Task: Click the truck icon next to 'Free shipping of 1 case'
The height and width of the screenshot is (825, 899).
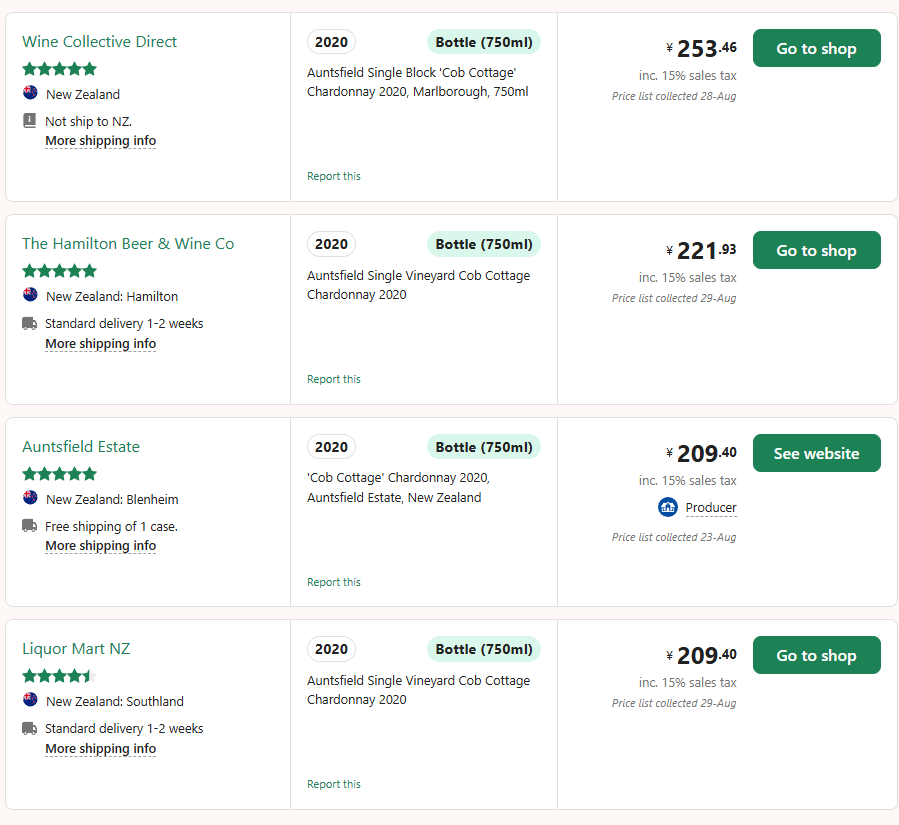Action: 29,526
